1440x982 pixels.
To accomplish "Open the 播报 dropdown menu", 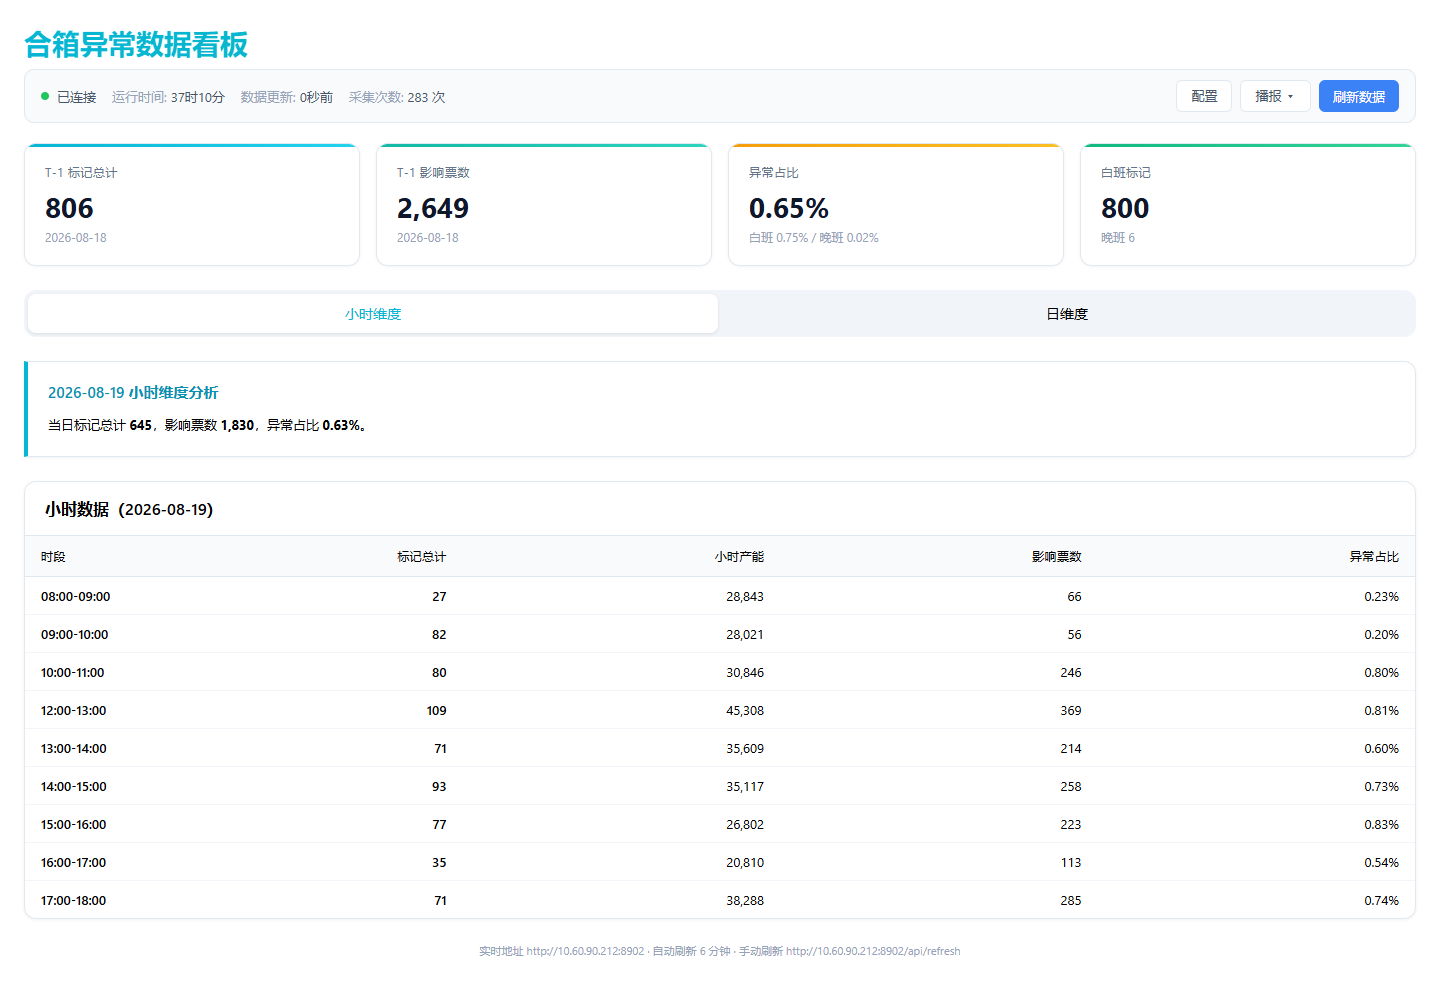I will point(1275,96).
